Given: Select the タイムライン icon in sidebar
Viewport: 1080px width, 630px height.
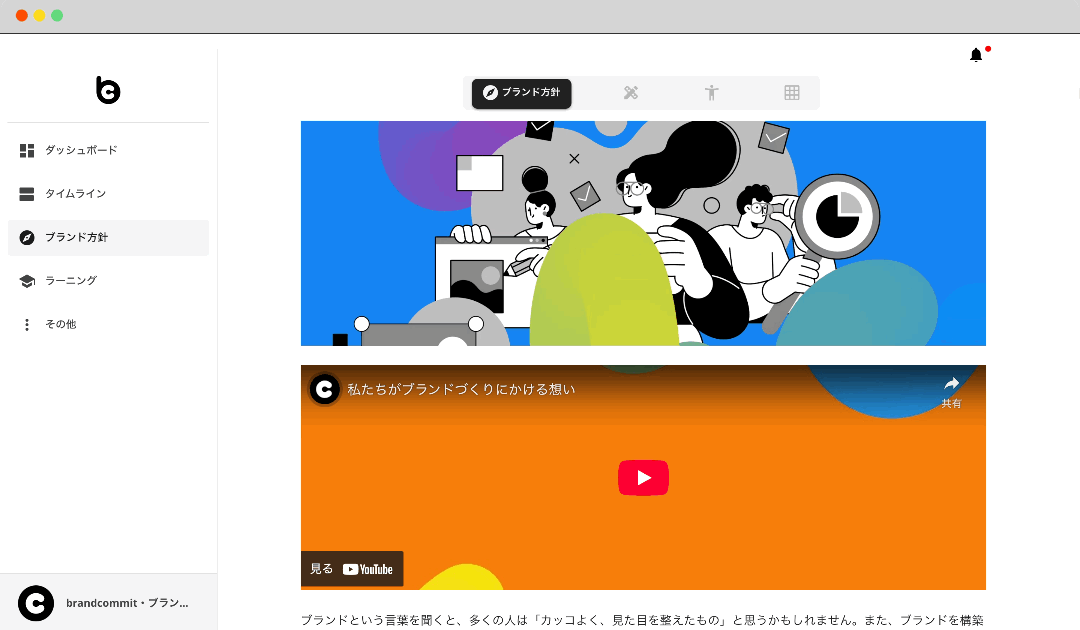Looking at the screenshot, I should (x=27, y=194).
